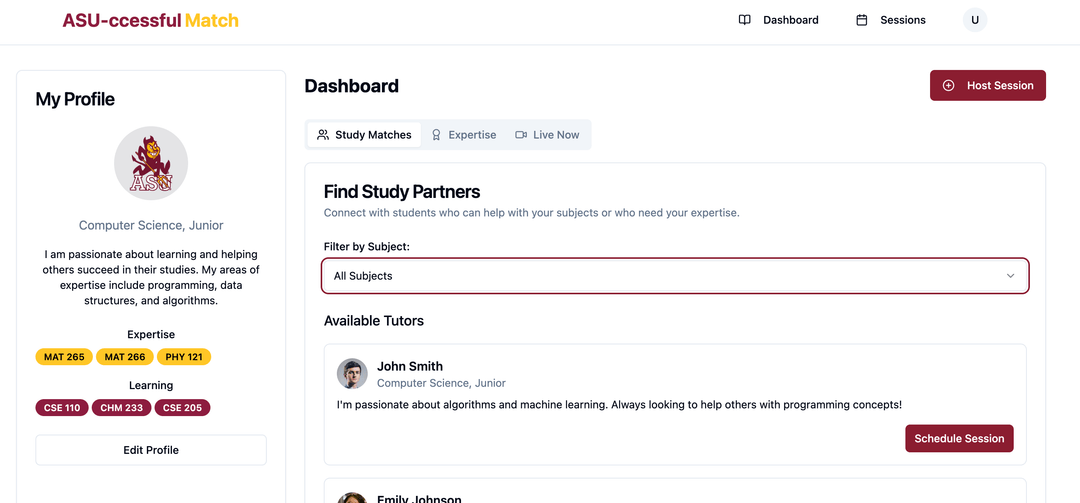Click the calendar icon beside Sessions
Screen dimensions: 1080x503
coord(862,20)
